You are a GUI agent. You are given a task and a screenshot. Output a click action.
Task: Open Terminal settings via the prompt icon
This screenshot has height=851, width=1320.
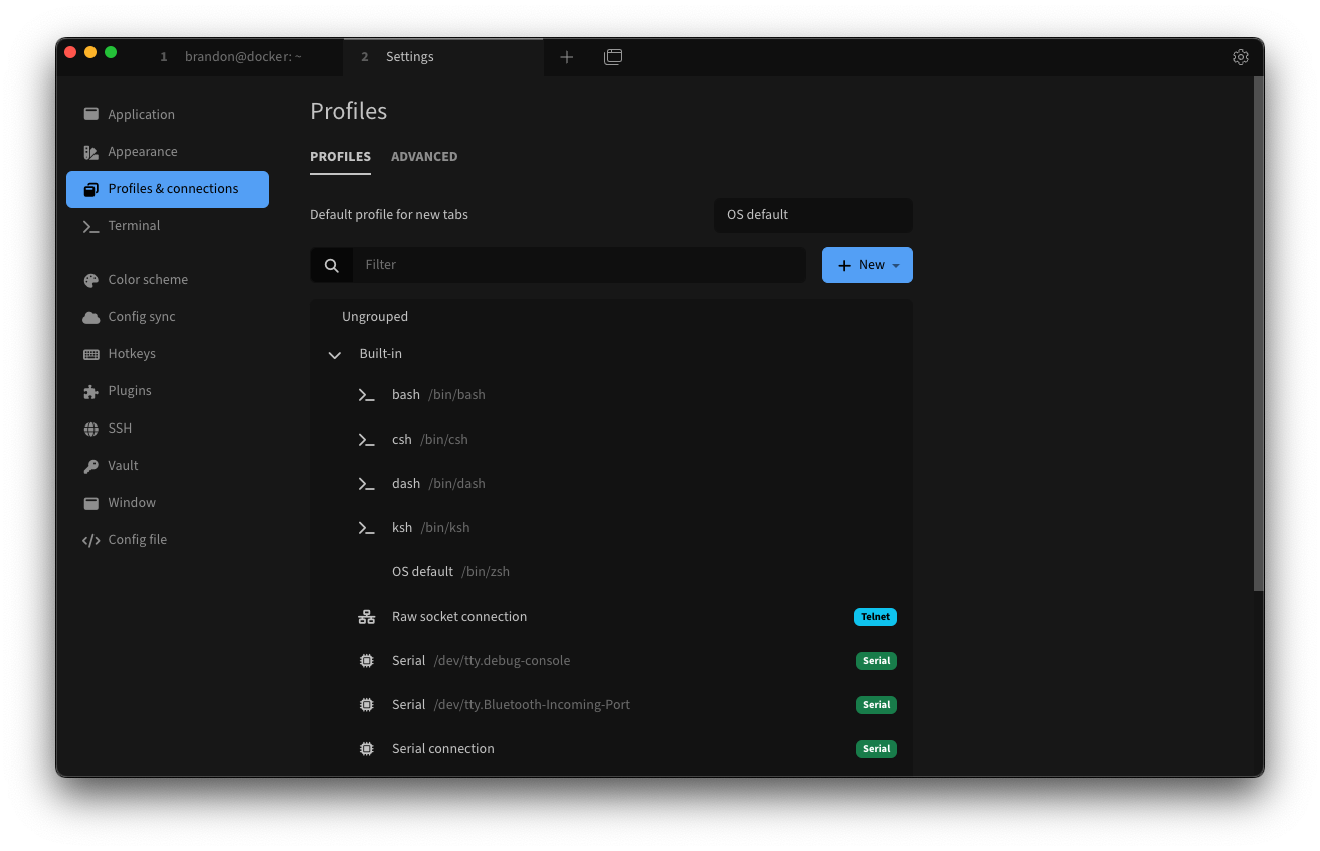[91, 225]
